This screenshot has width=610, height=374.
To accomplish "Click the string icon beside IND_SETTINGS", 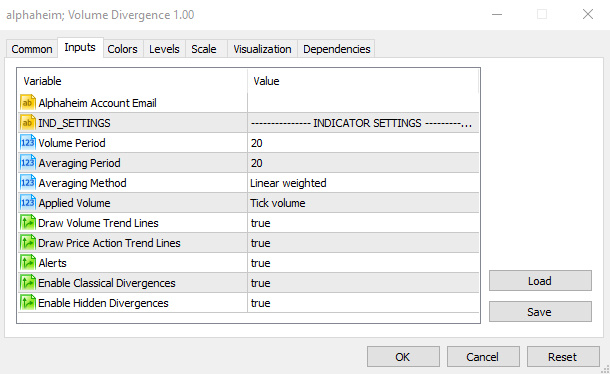I will point(28,123).
